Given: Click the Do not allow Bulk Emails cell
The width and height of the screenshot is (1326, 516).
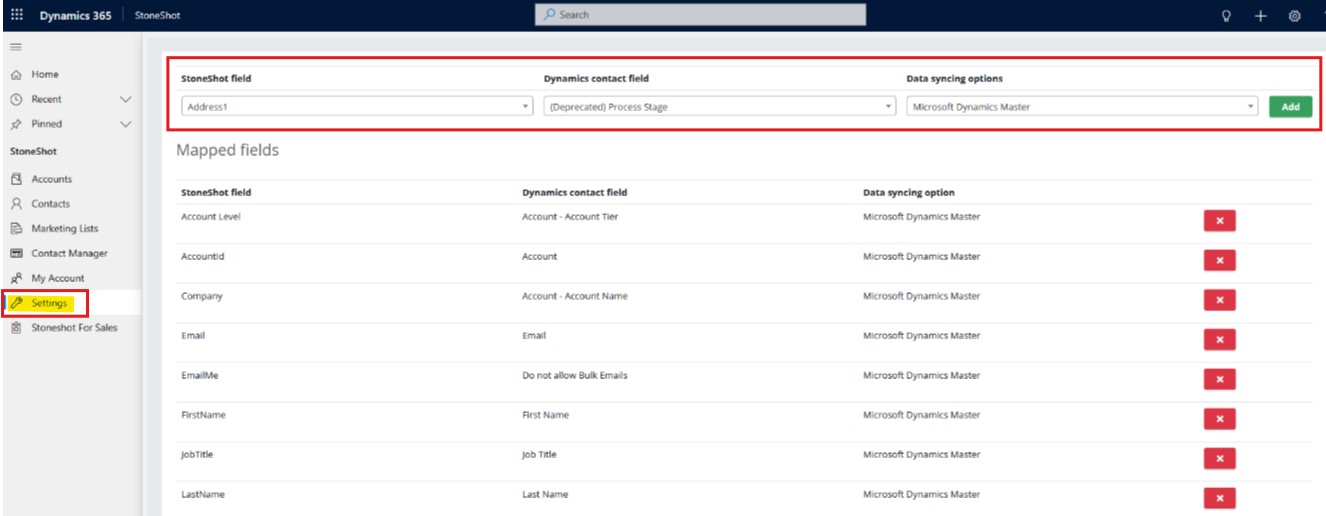Looking at the screenshot, I should coord(575,376).
